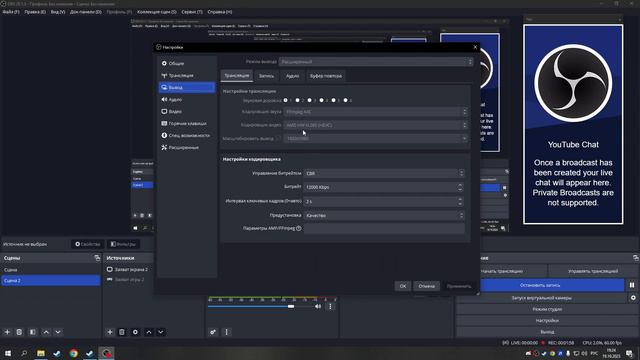
Task: Click Manage Broadcast (Управлять трансляцией) button
Action: pyautogui.click(x=593, y=271)
